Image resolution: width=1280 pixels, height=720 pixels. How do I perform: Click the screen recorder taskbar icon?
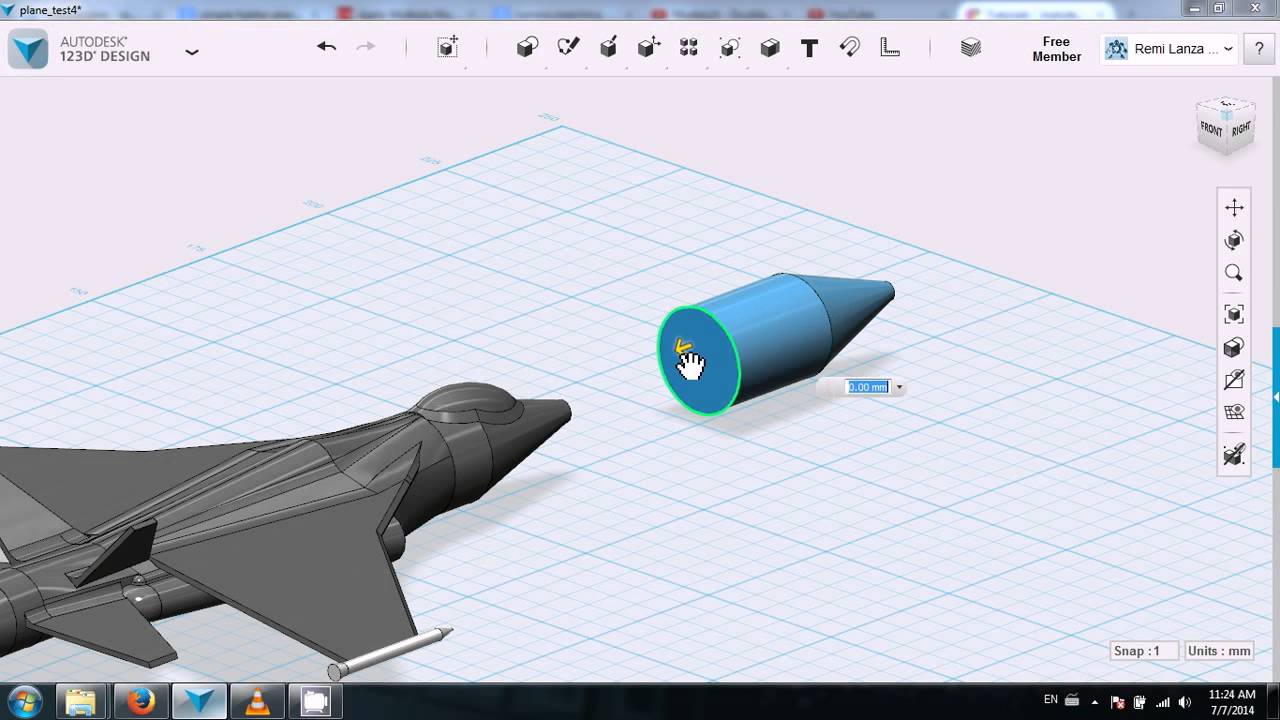pyautogui.click(x=315, y=702)
